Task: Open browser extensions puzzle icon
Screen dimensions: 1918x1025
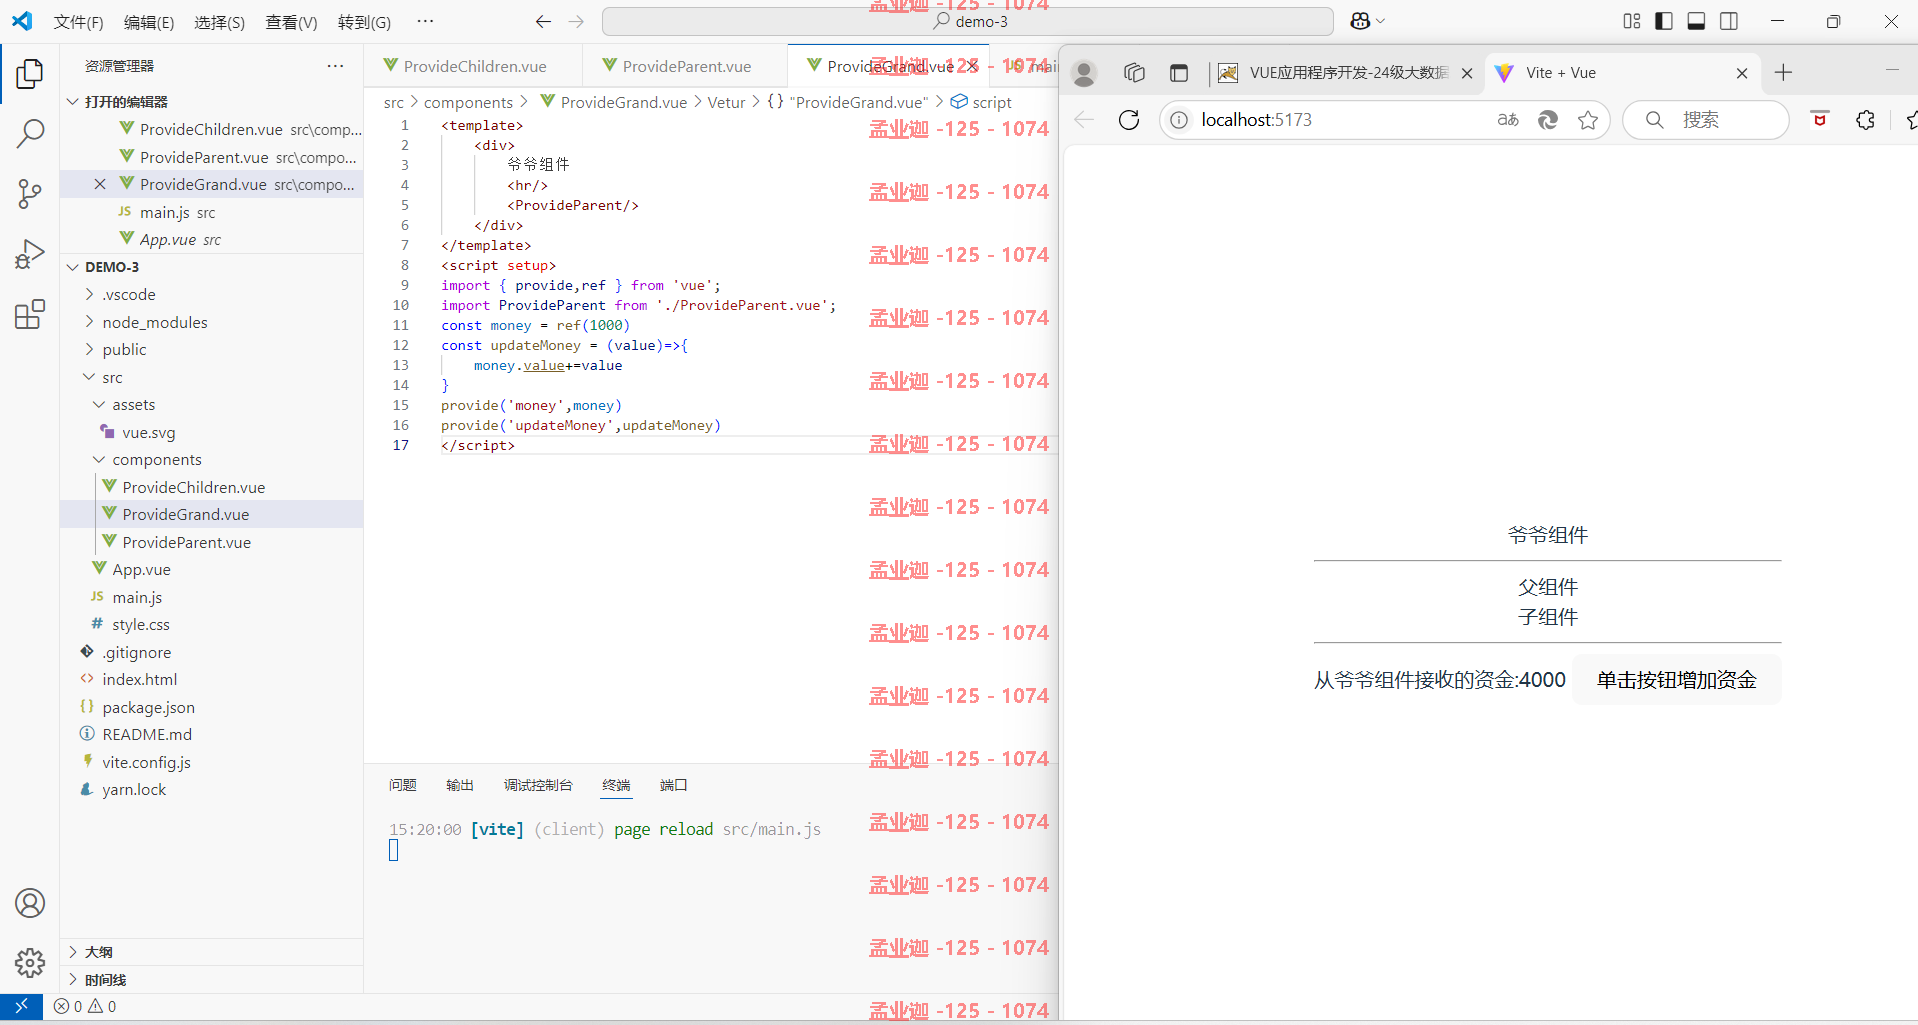Action: (x=1866, y=120)
